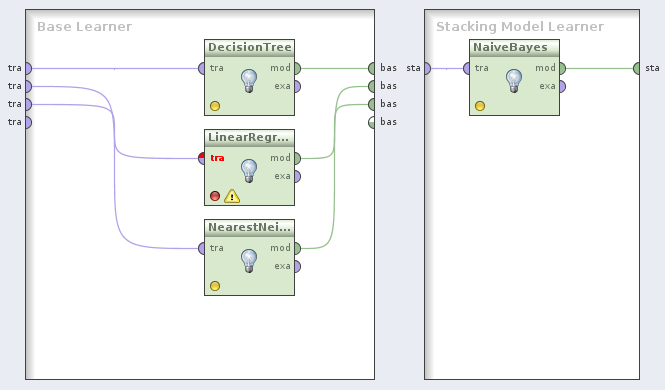665x390 pixels.
Task: Click the red status indicator on LinearRegression
Action: pos(215,196)
